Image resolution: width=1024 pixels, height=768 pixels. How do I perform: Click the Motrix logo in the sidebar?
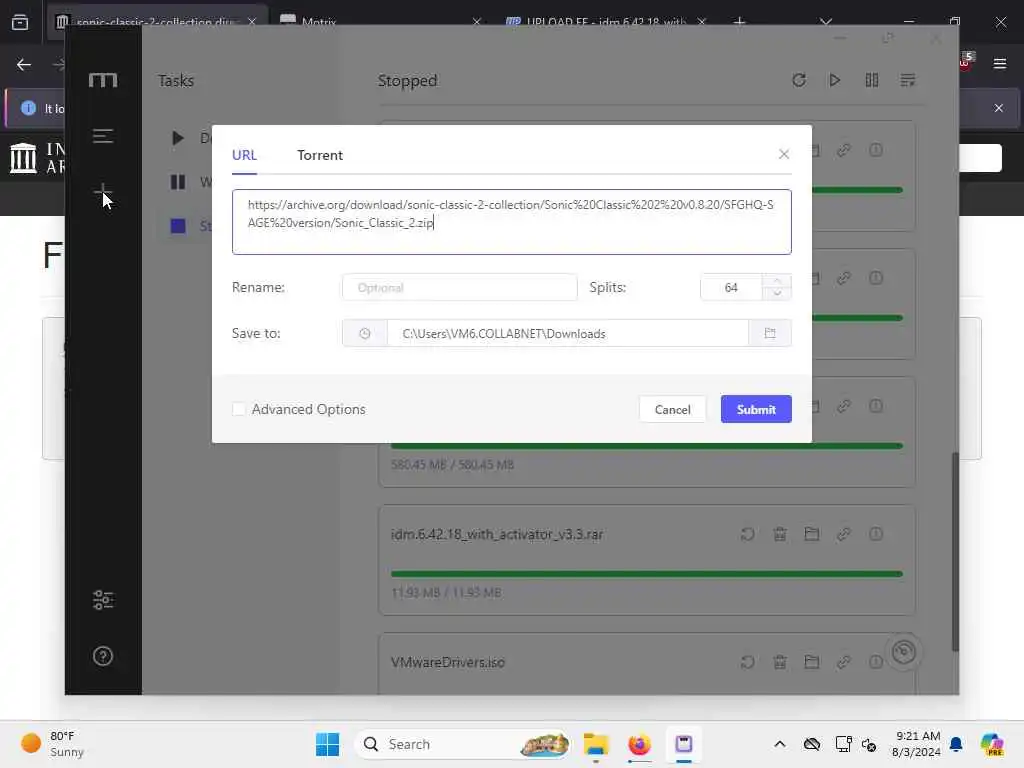(103, 80)
